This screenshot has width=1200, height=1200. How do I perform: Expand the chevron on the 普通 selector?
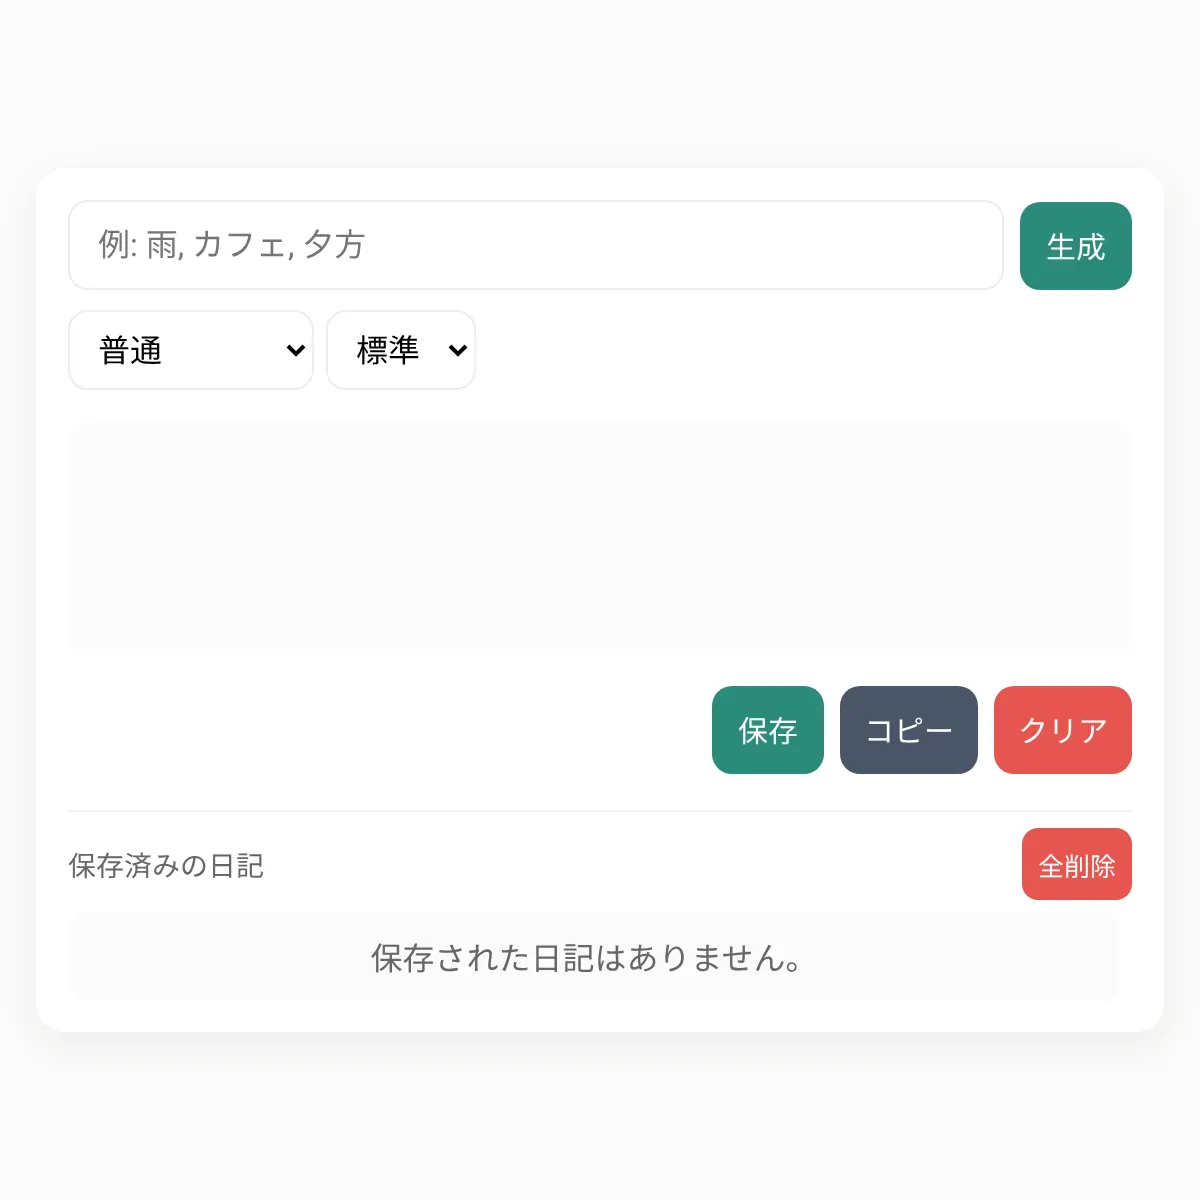[x=295, y=350]
